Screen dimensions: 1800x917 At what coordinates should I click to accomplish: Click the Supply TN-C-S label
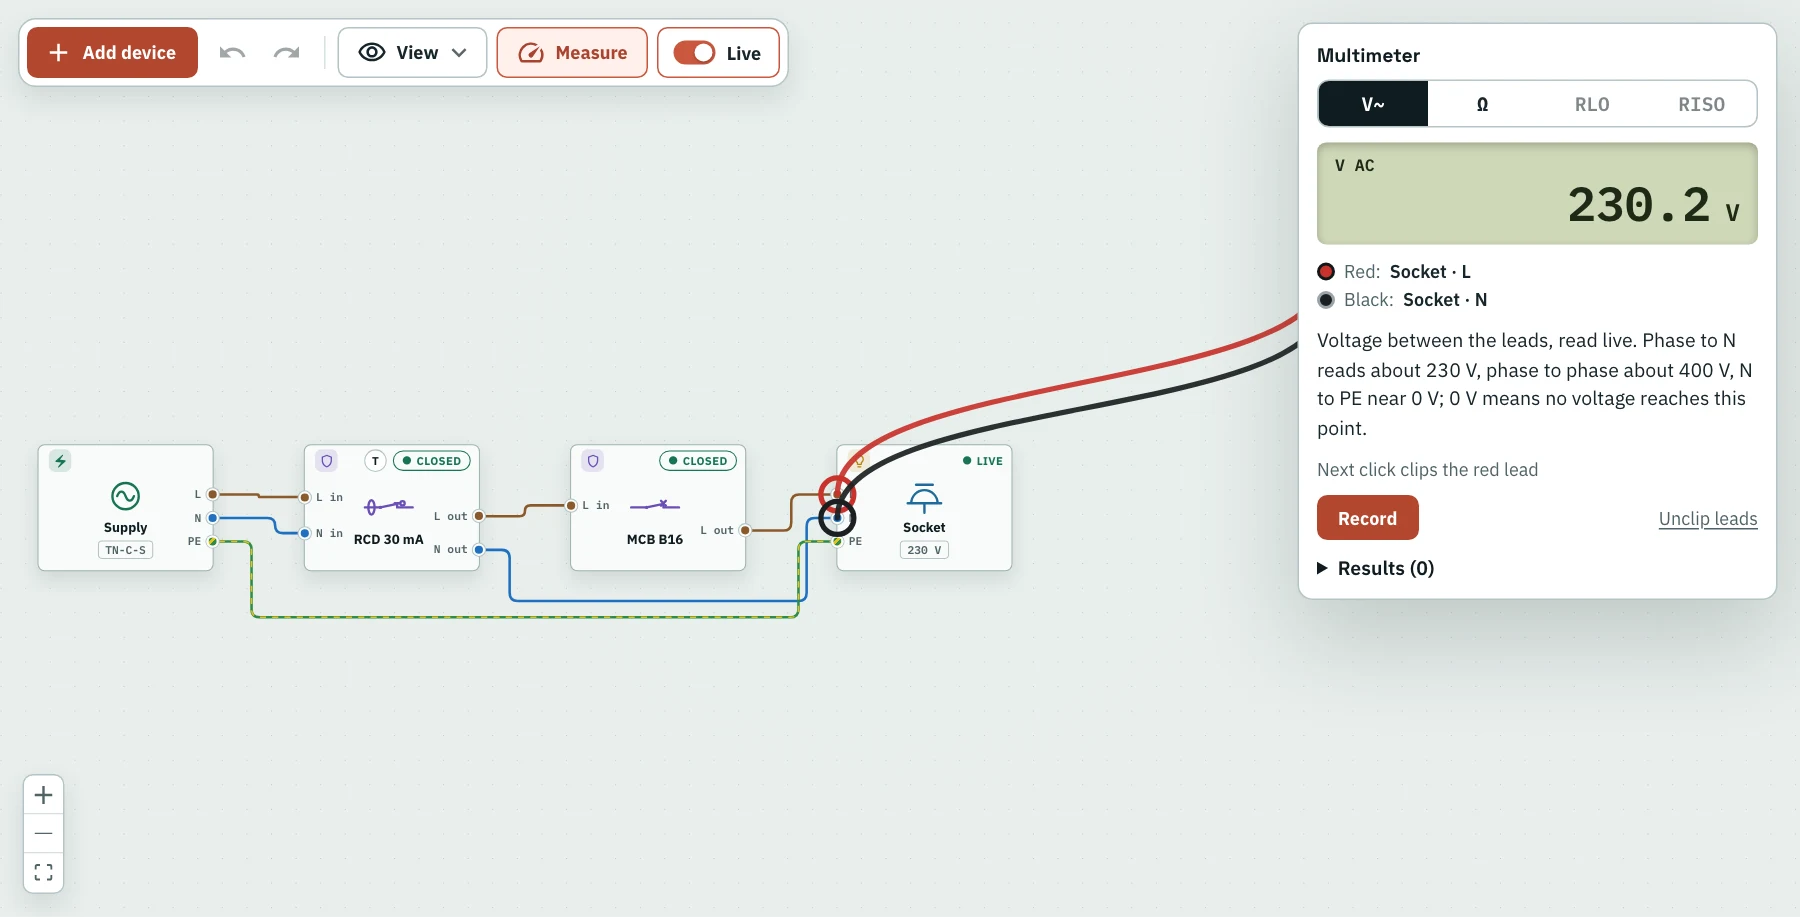click(125, 550)
